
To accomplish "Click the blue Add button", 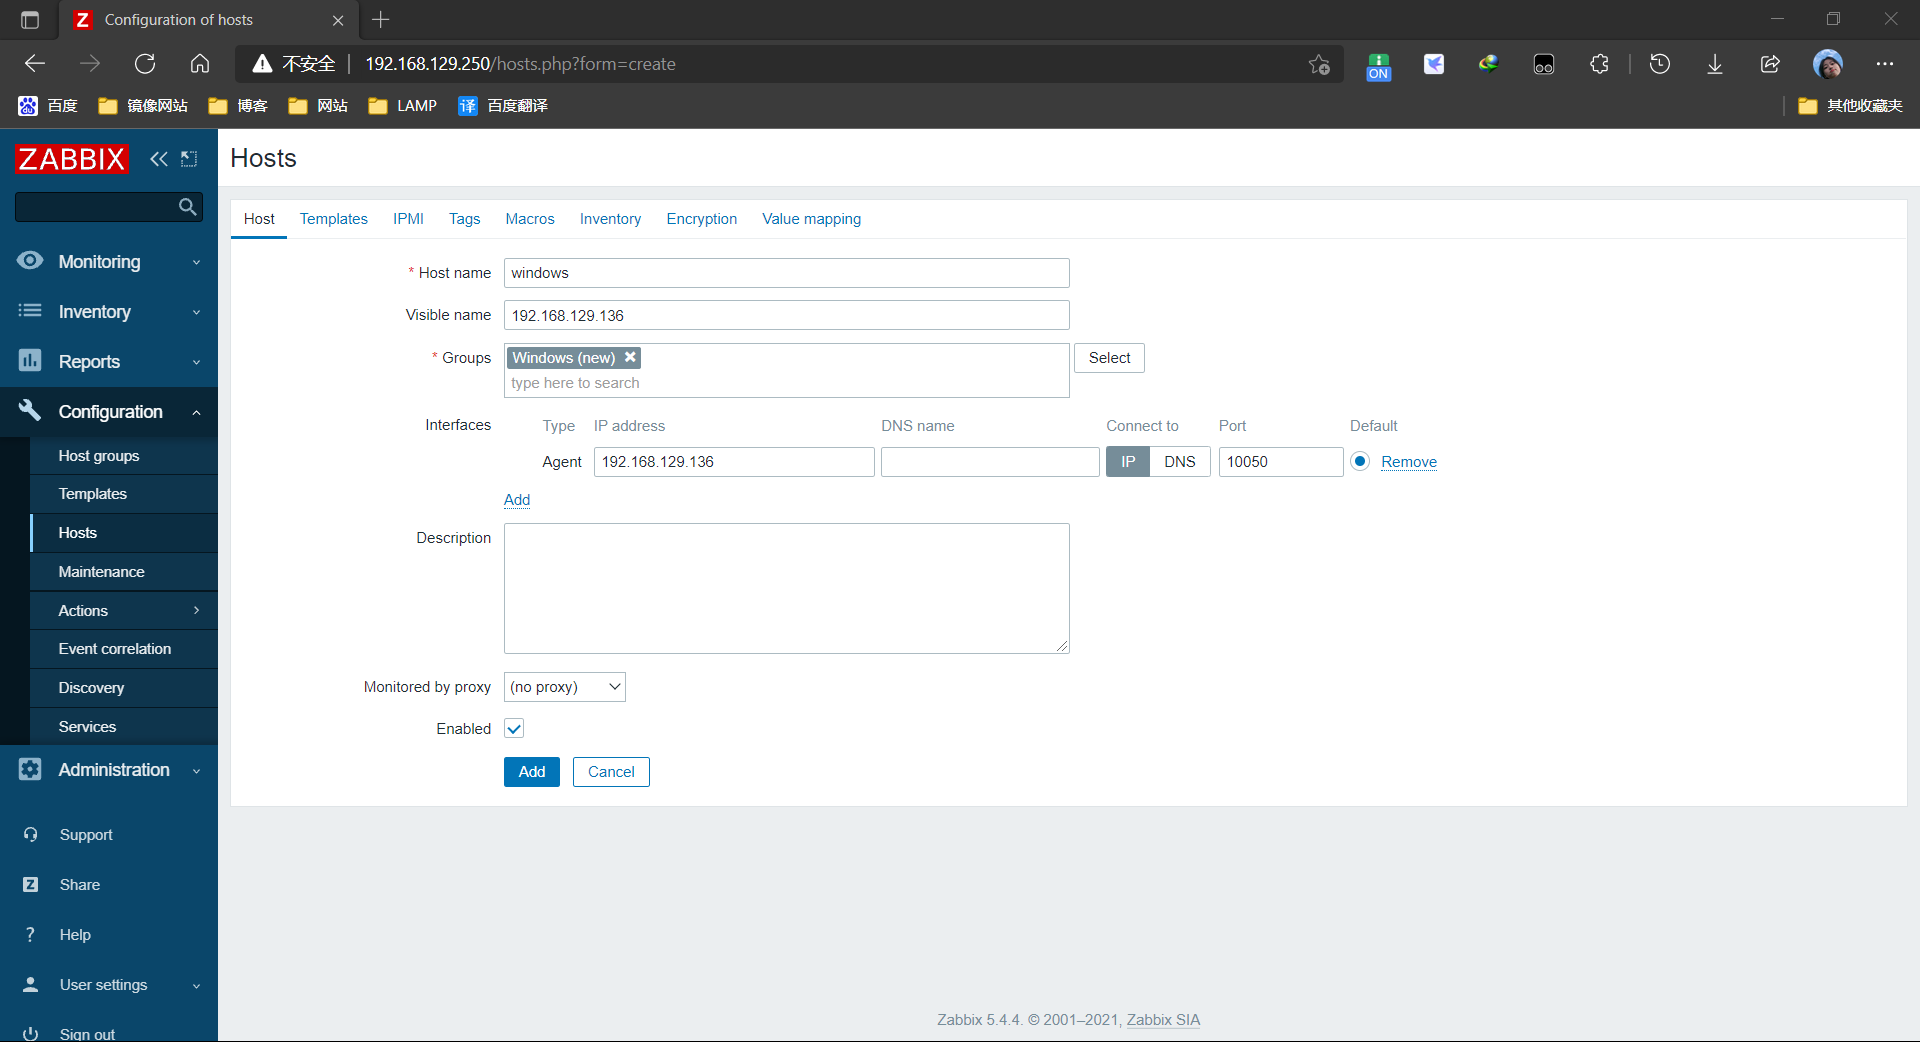I will click(532, 772).
